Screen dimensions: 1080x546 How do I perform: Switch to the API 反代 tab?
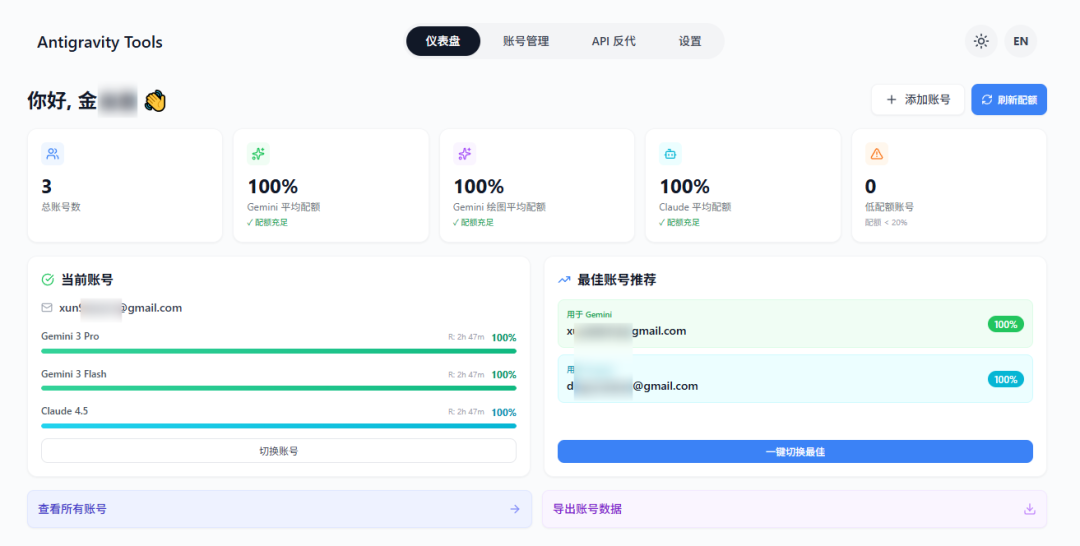point(613,41)
